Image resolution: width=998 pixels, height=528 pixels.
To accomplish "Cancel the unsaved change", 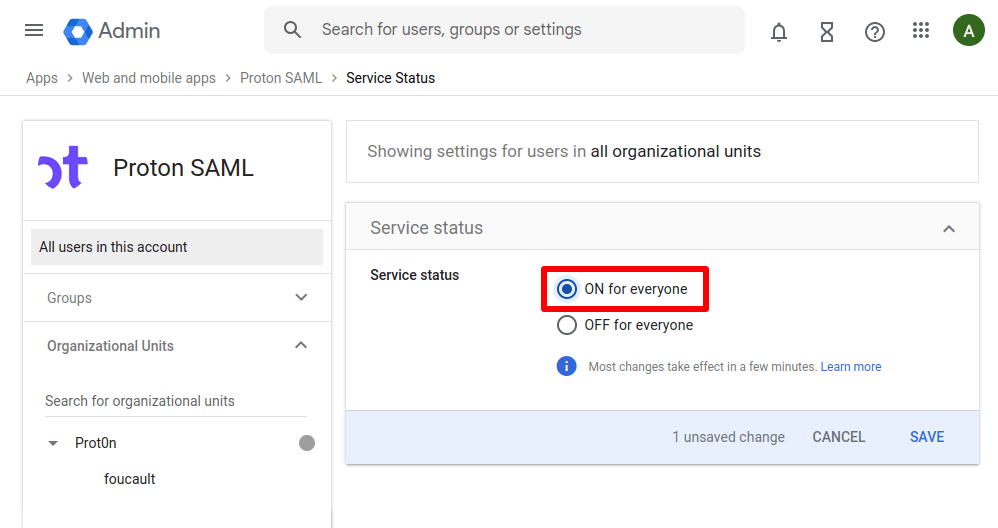I will point(838,437).
